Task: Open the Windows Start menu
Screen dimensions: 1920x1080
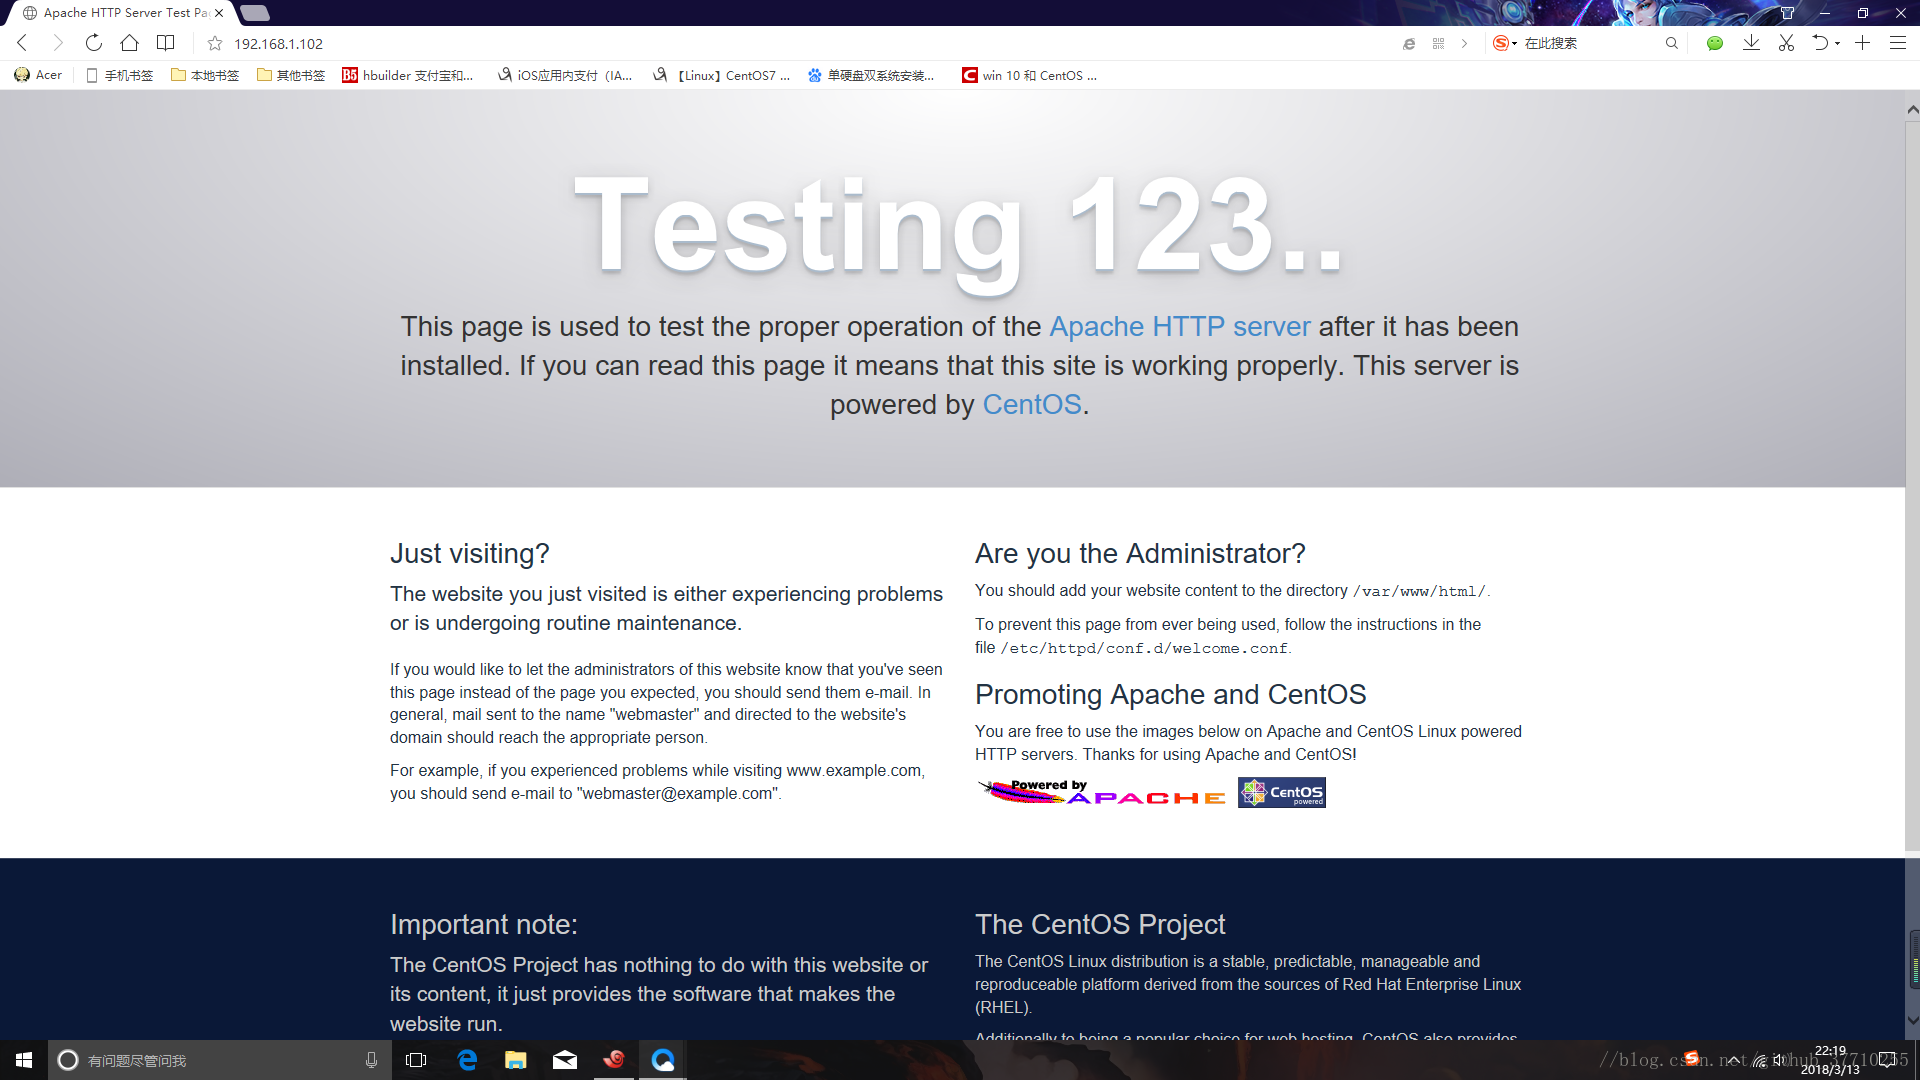Action: (x=24, y=1060)
